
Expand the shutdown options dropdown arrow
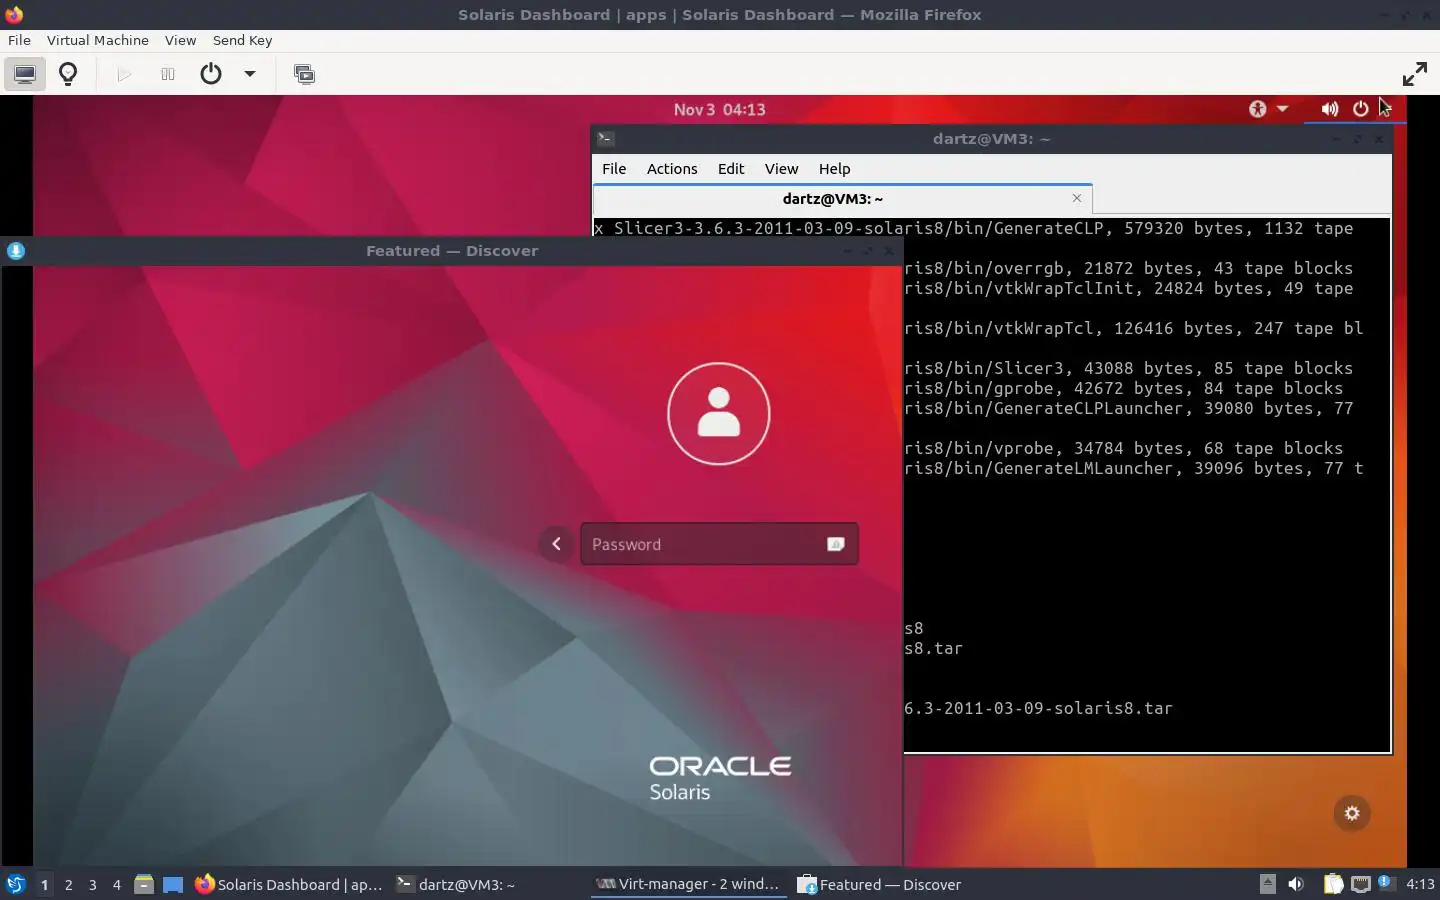250,74
